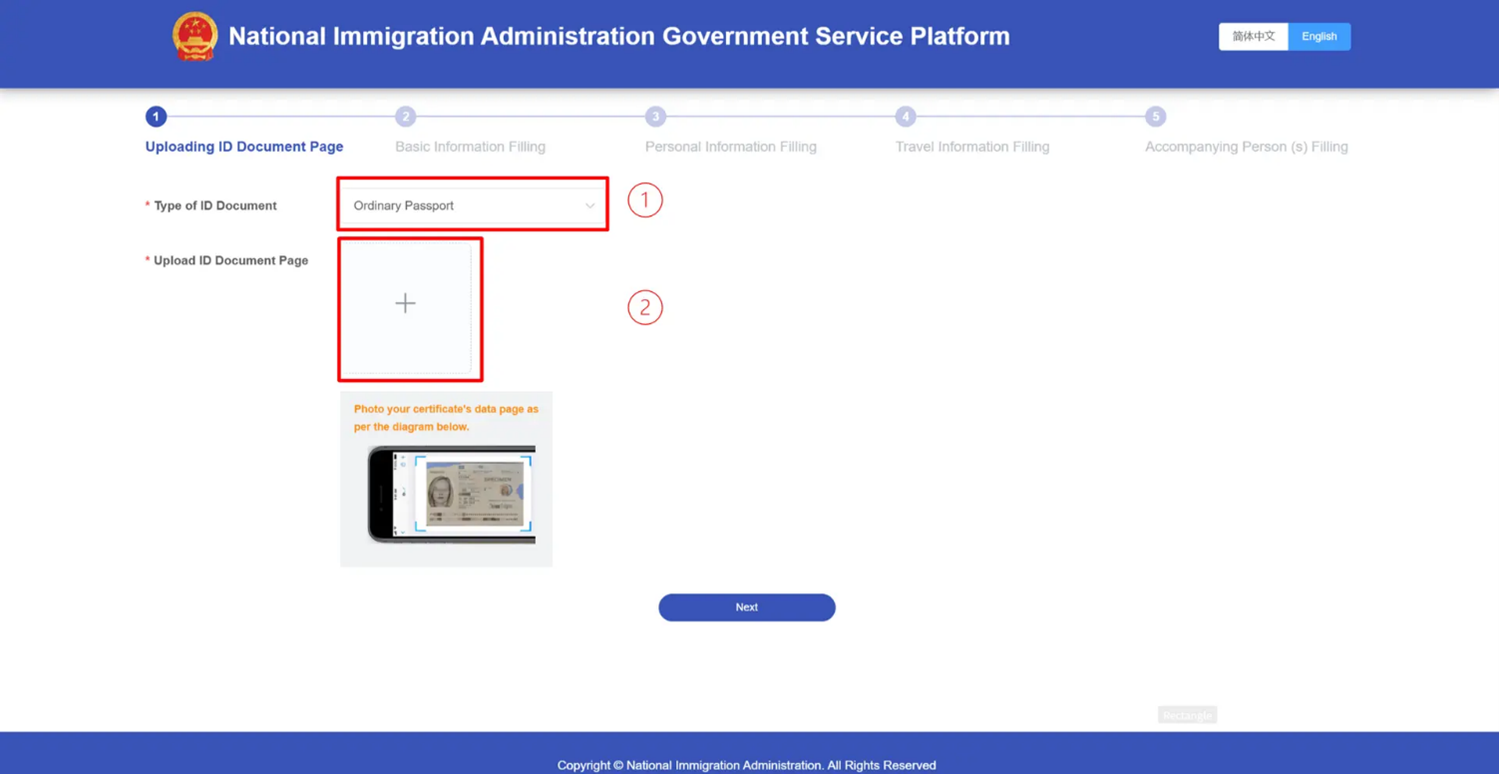Click the passport photo example thumbnail
The height and width of the screenshot is (774, 1499).
tap(452, 495)
